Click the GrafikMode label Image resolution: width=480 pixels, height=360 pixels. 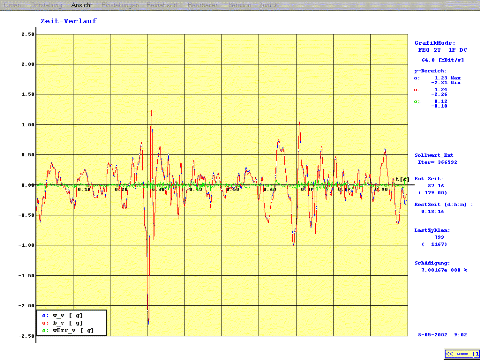click(435, 43)
